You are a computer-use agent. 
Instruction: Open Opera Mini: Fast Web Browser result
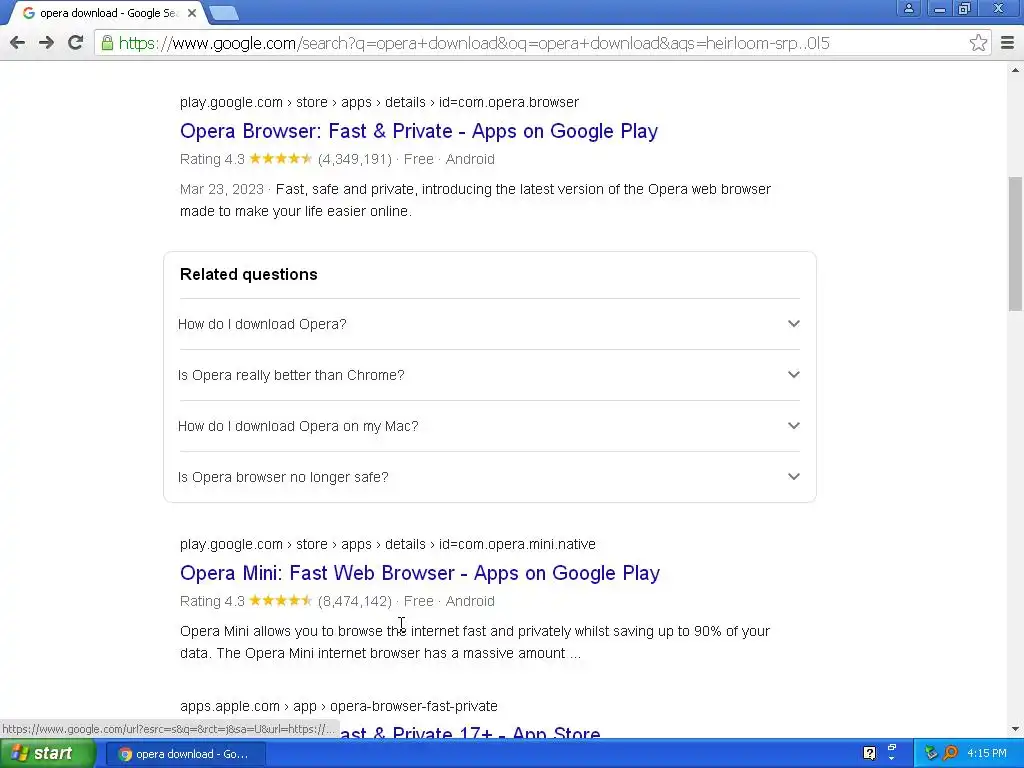tap(420, 573)
